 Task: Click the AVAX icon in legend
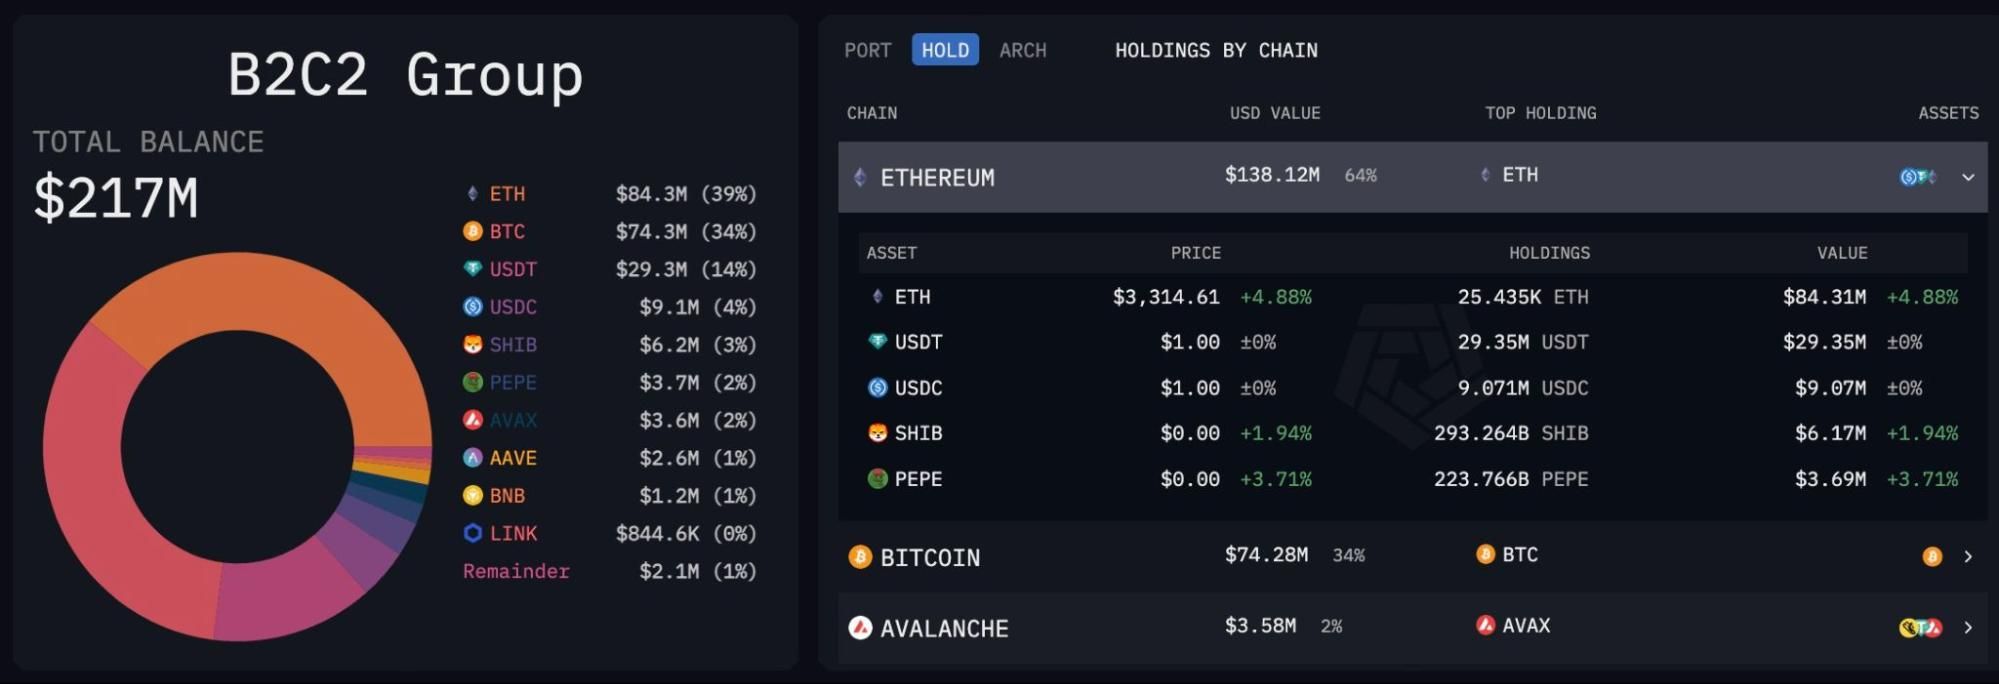pyautogui.click(x=473, y=420)
